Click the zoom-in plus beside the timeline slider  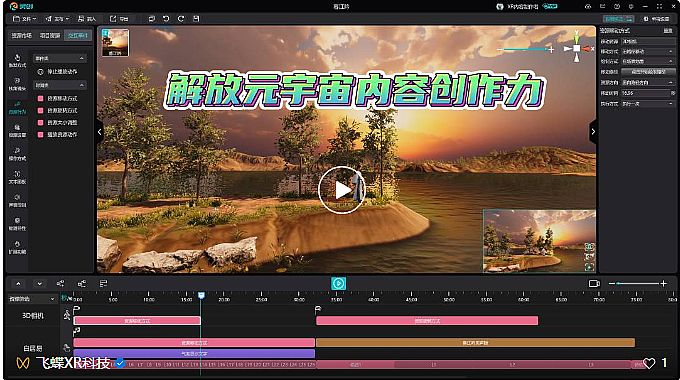pos(663,283)
